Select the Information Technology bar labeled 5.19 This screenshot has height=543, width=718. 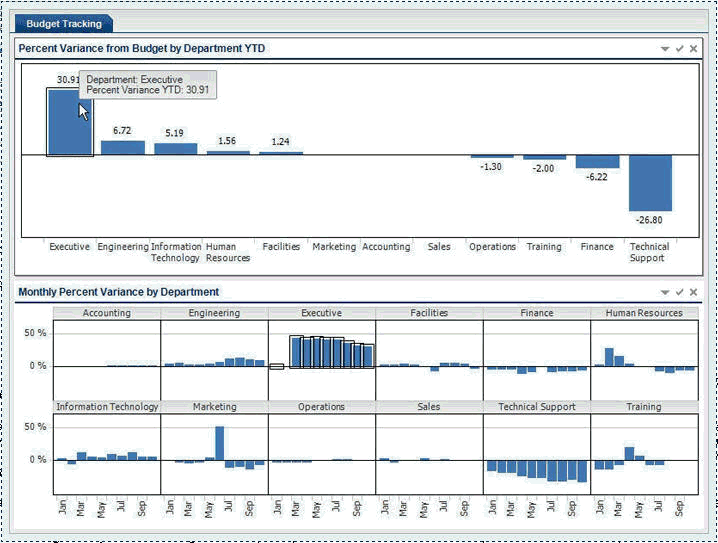click(175, 149)
